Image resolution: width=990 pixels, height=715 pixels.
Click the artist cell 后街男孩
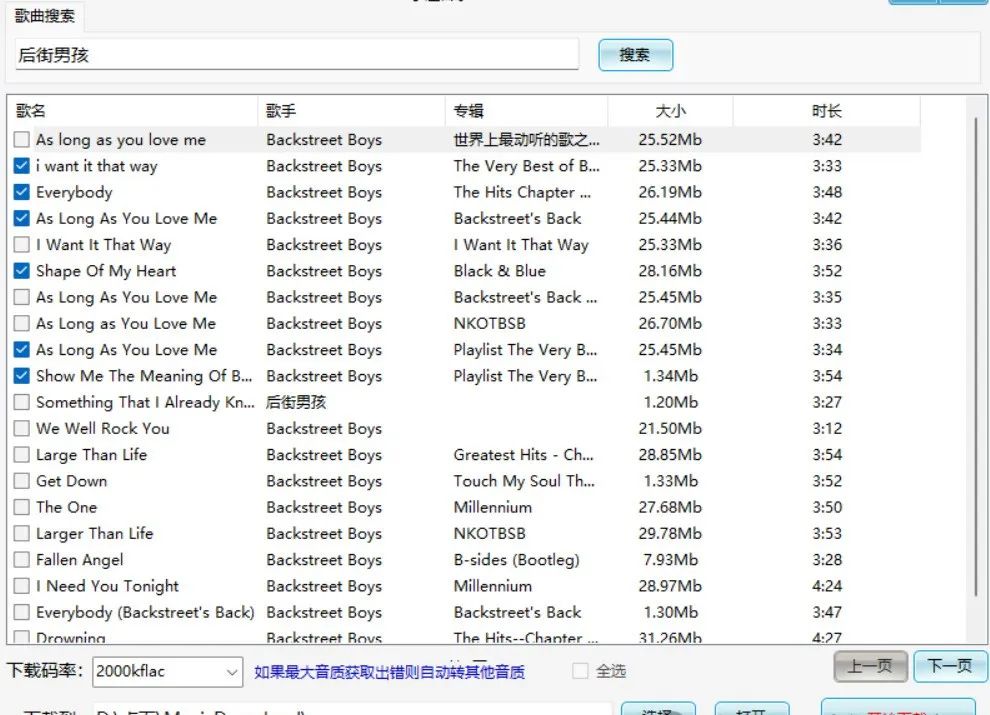296,402
